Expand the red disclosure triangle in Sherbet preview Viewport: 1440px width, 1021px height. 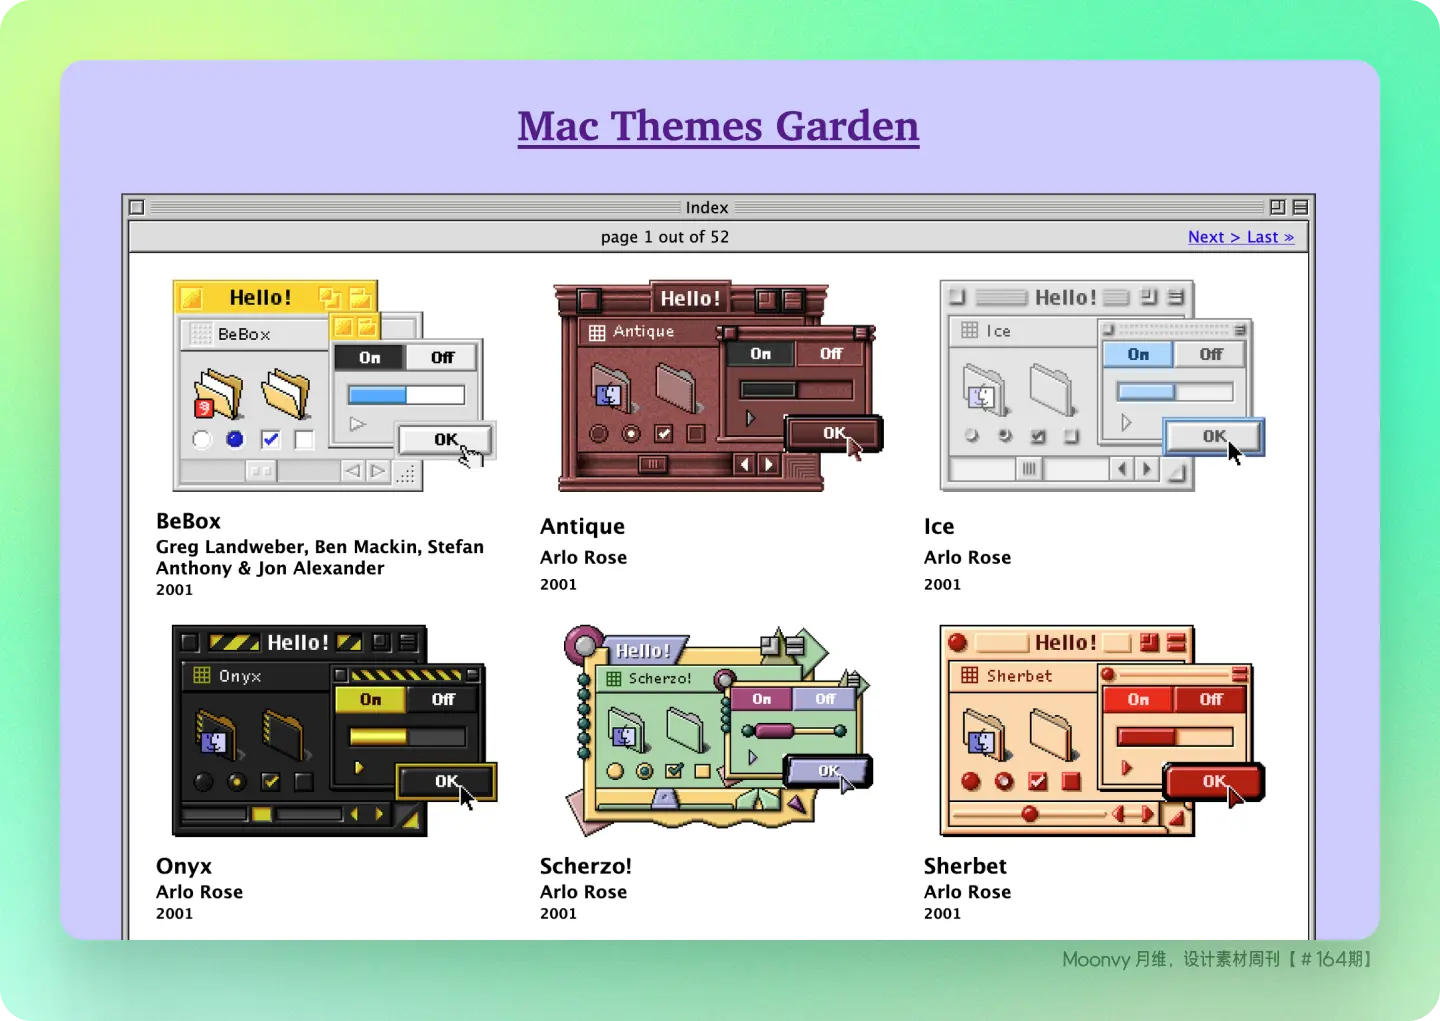coord(1127,768)
